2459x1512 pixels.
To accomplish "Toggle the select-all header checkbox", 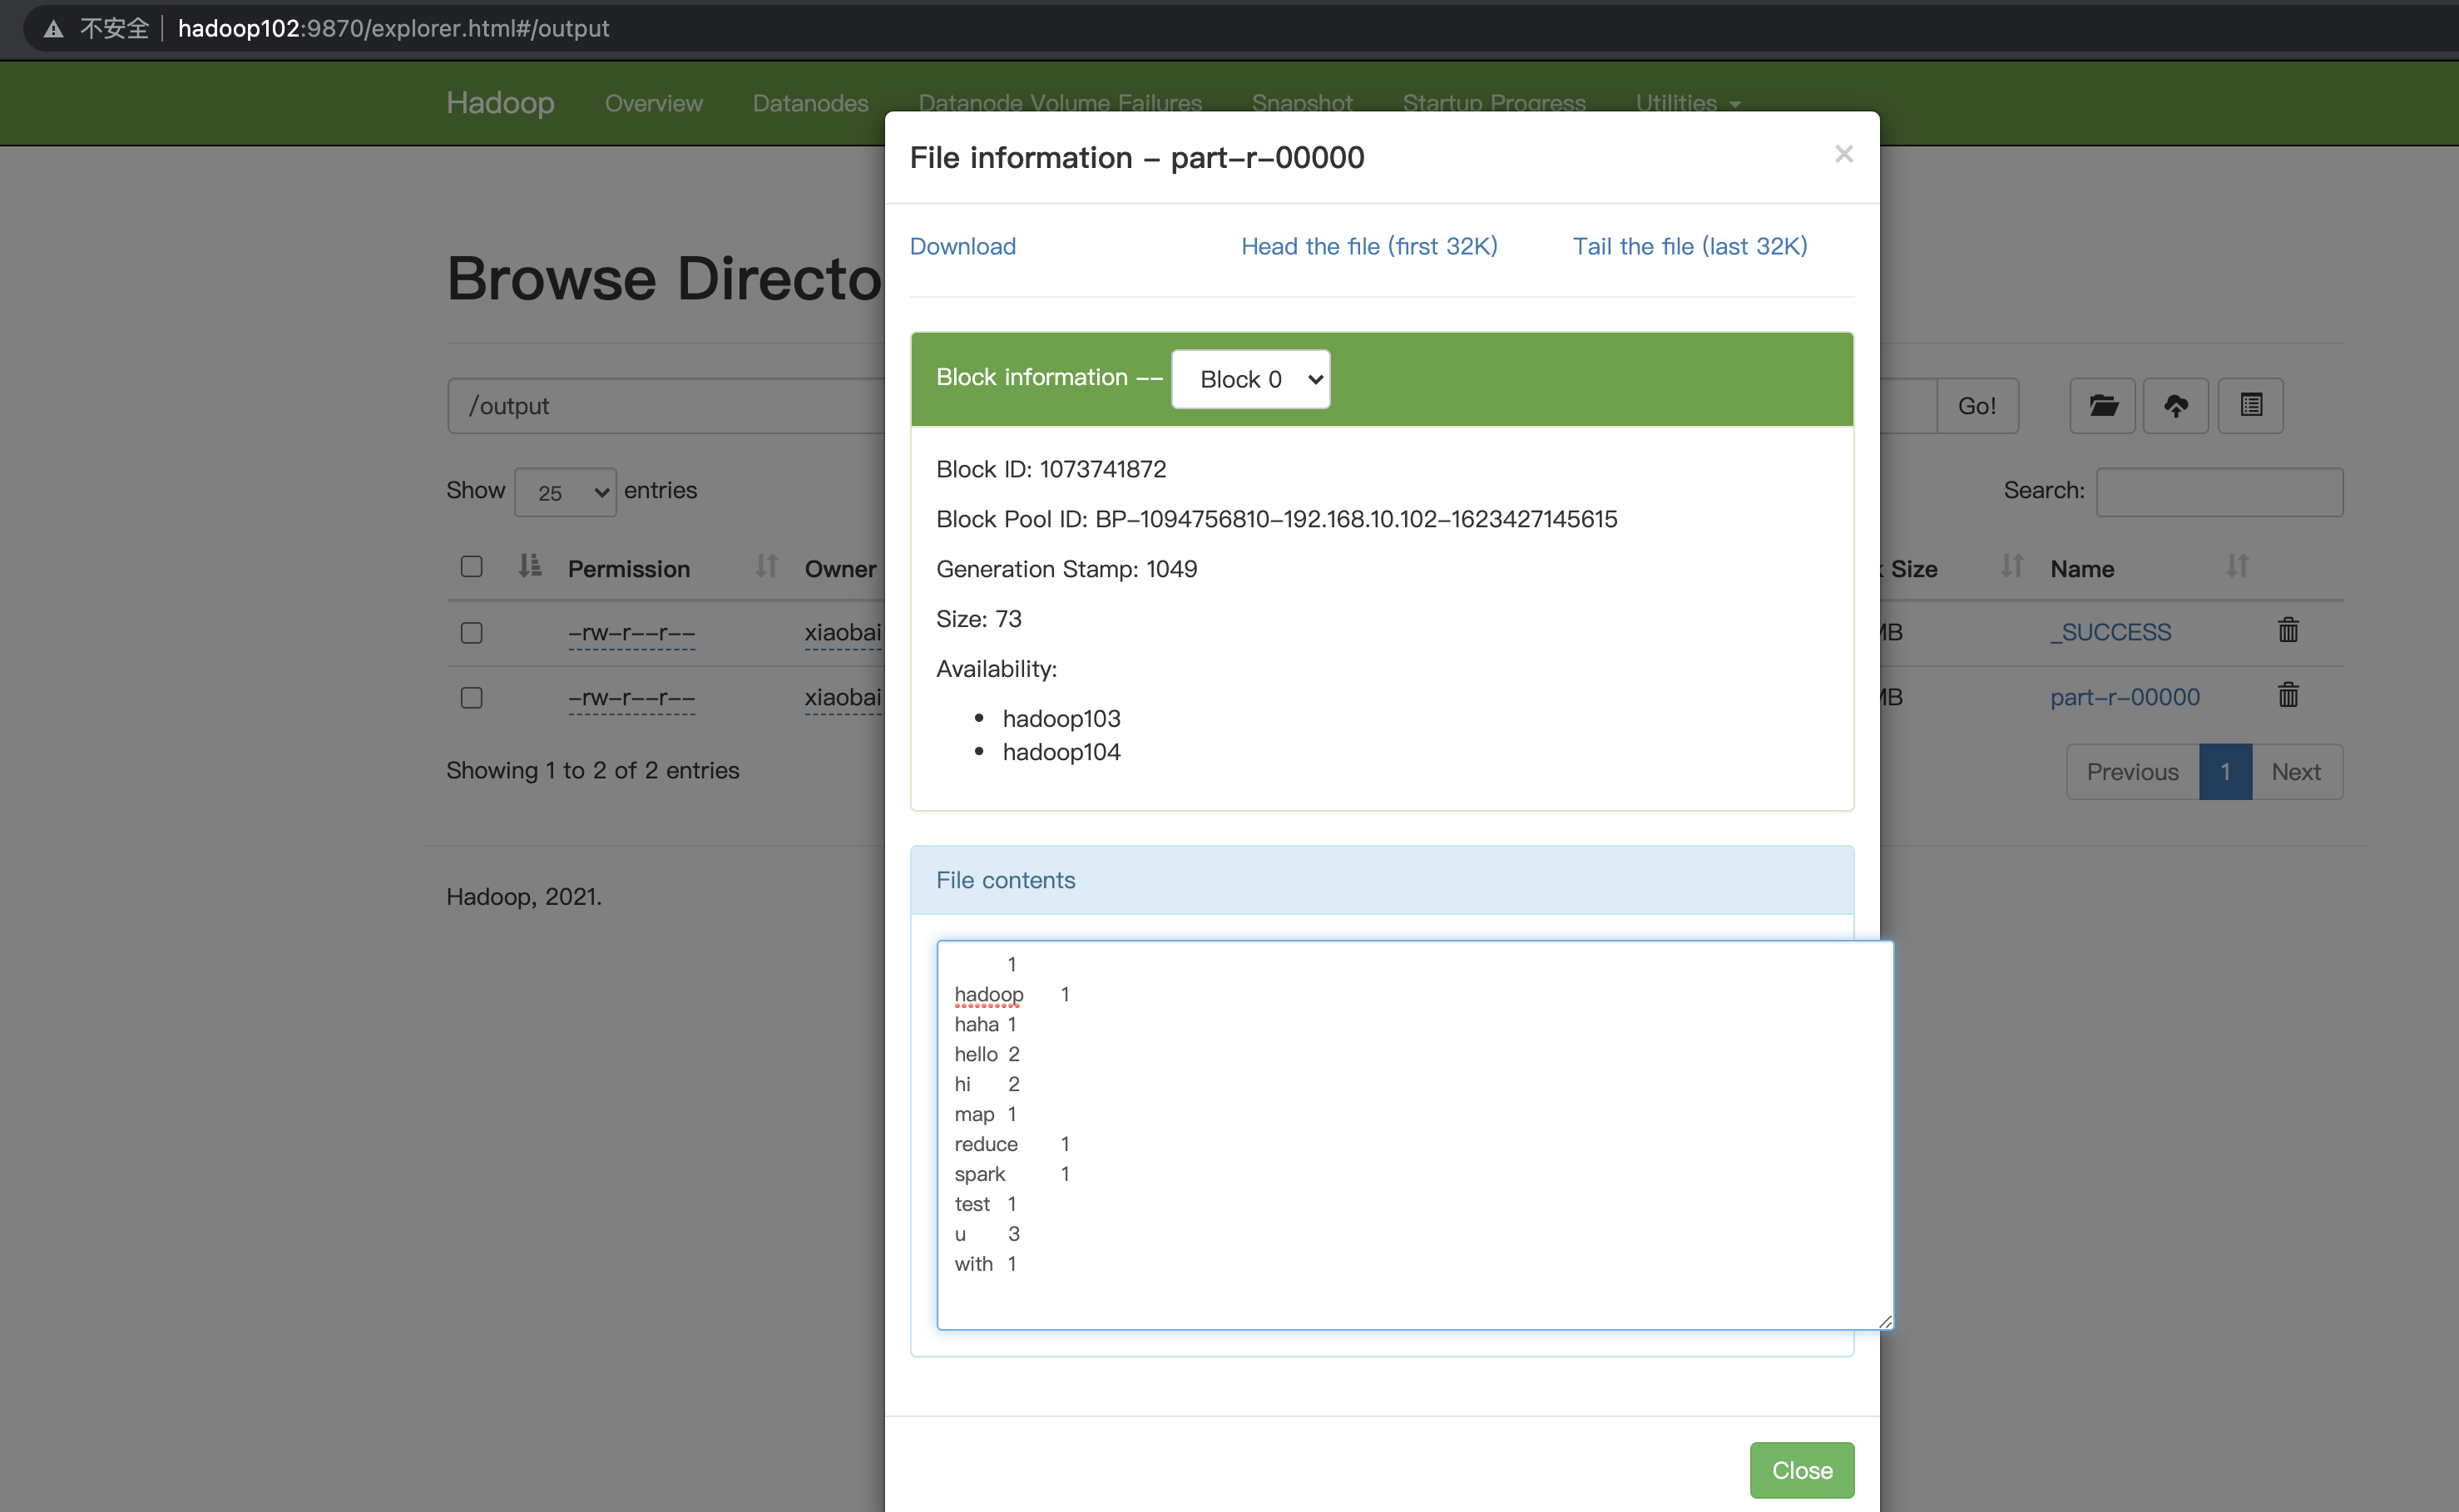I will [x=471, y=567].
